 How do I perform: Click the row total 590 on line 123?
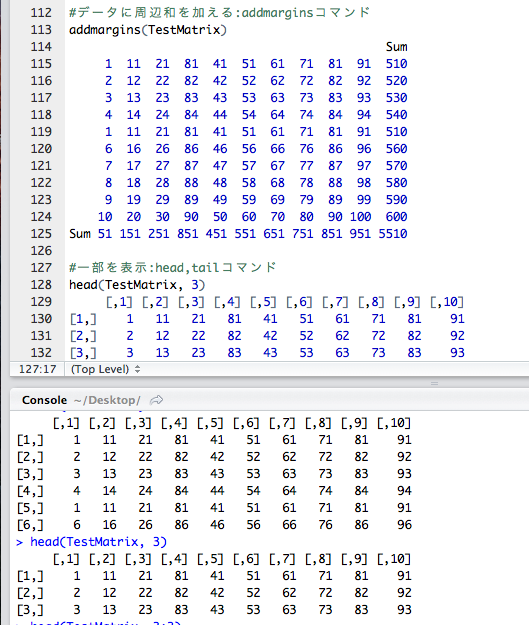click(396, 200)
